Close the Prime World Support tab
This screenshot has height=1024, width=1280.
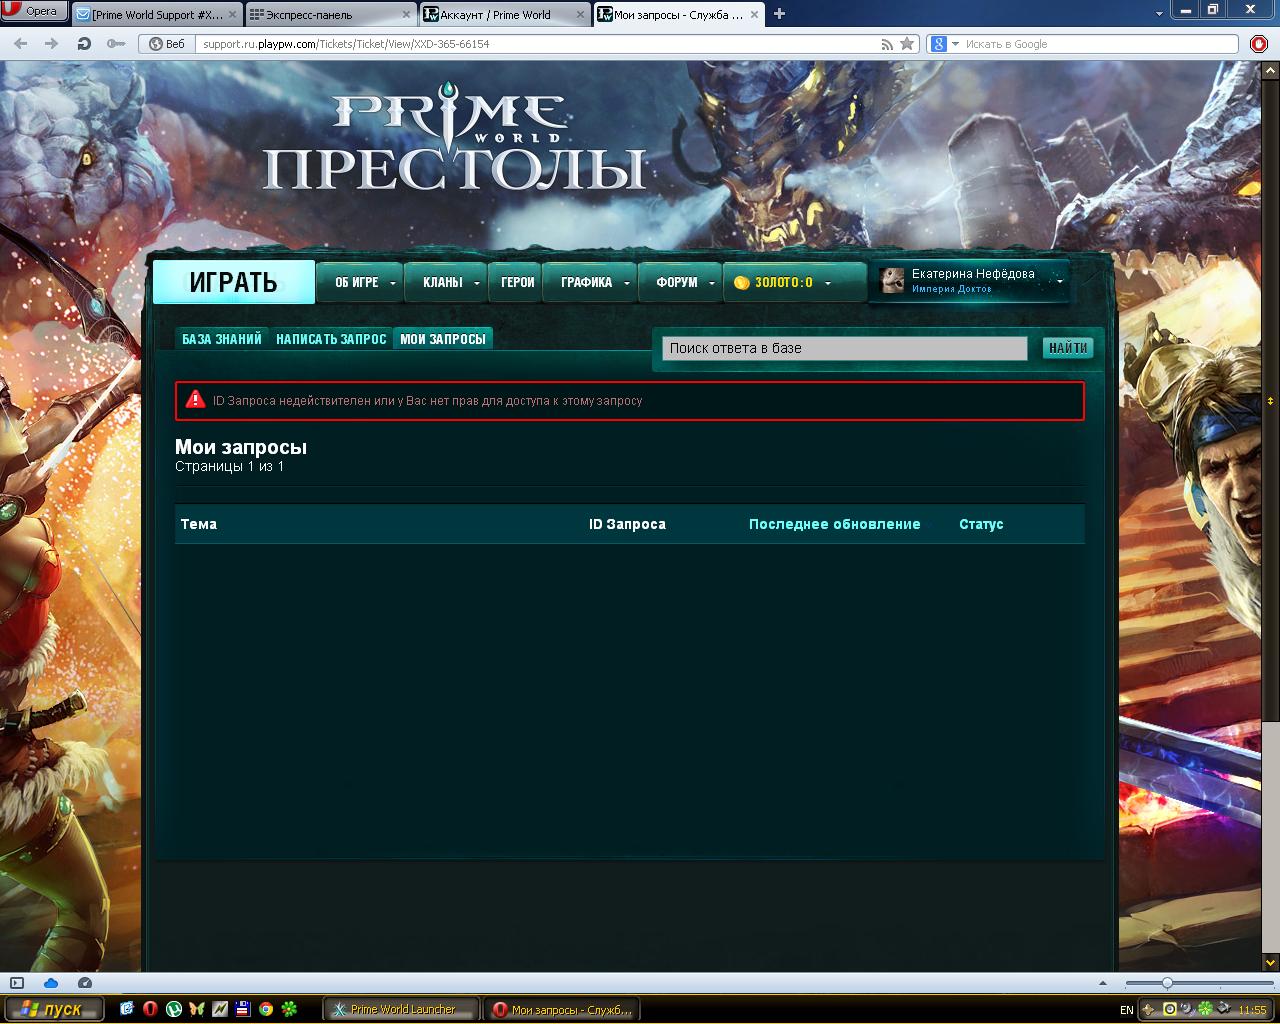pos(231,15)
